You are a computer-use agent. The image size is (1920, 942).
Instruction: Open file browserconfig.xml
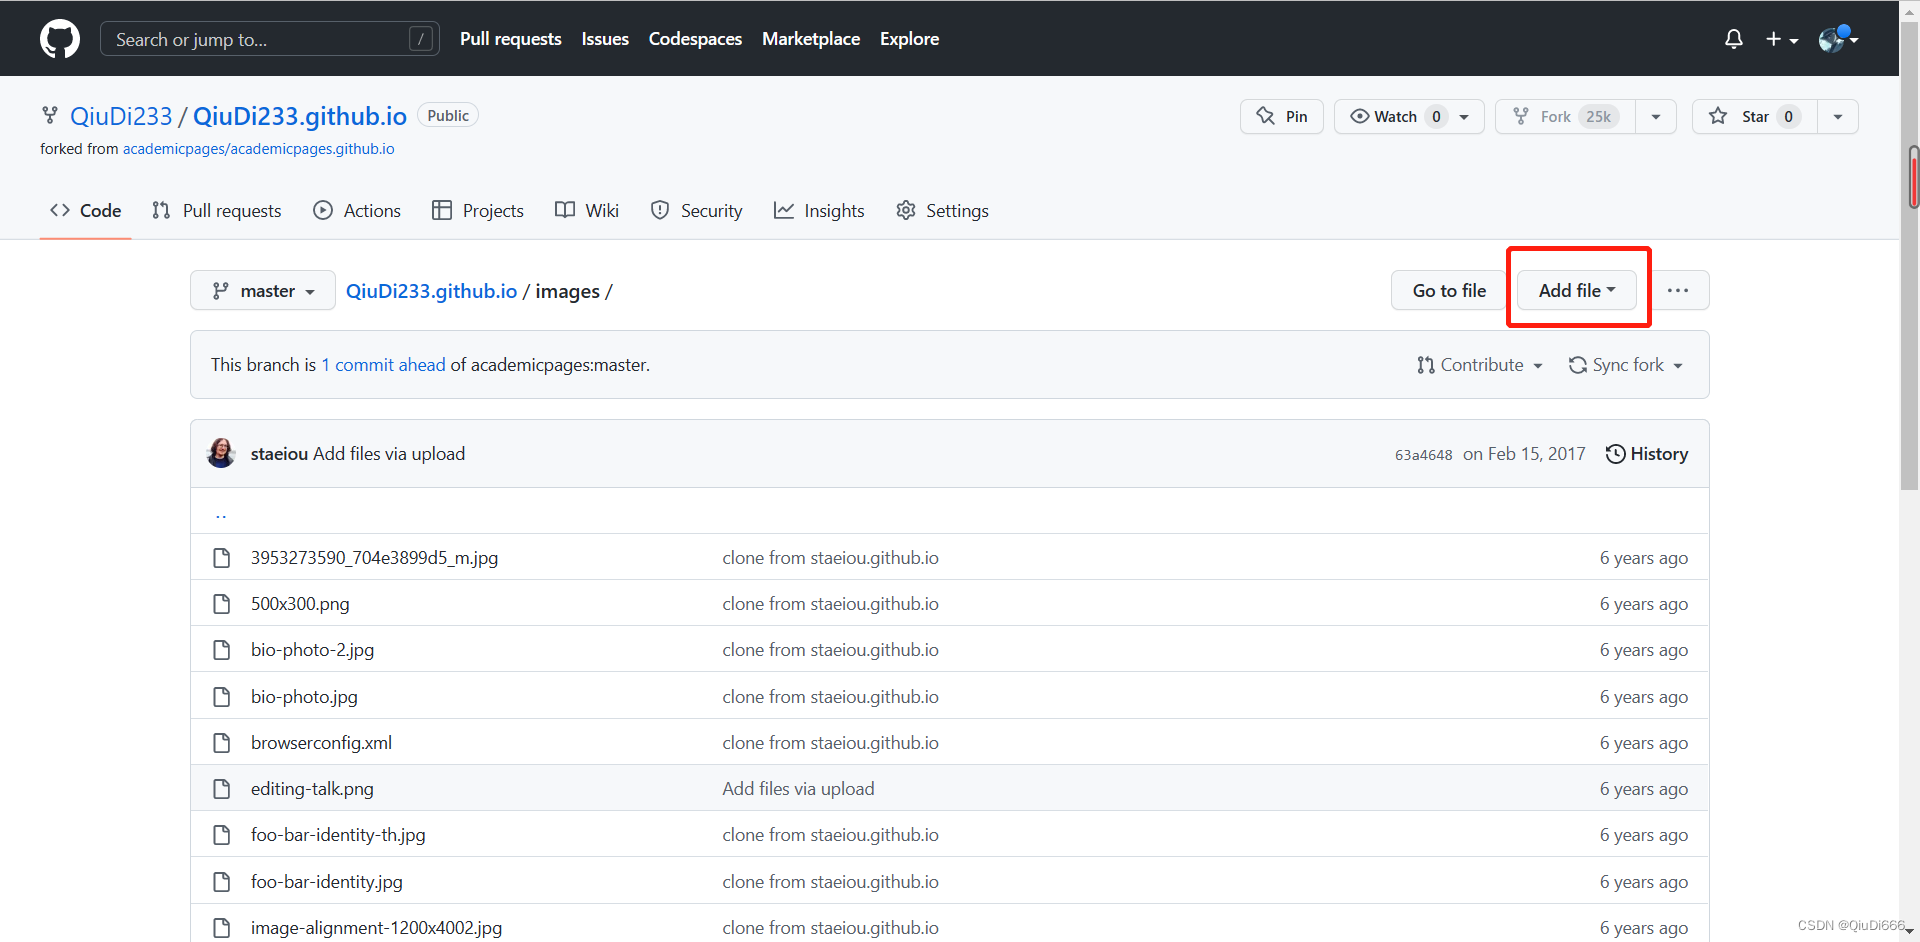tap(321, 743)
